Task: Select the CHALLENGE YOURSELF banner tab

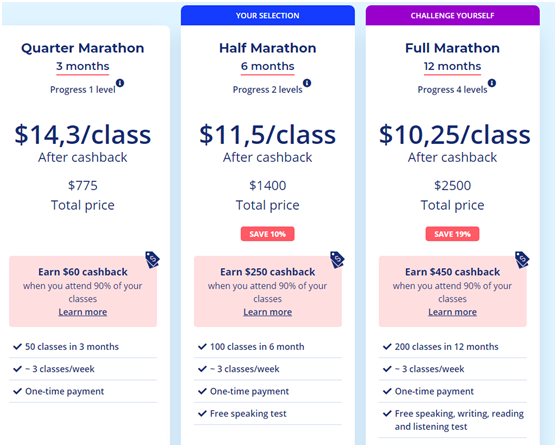Action: [453, 15]
